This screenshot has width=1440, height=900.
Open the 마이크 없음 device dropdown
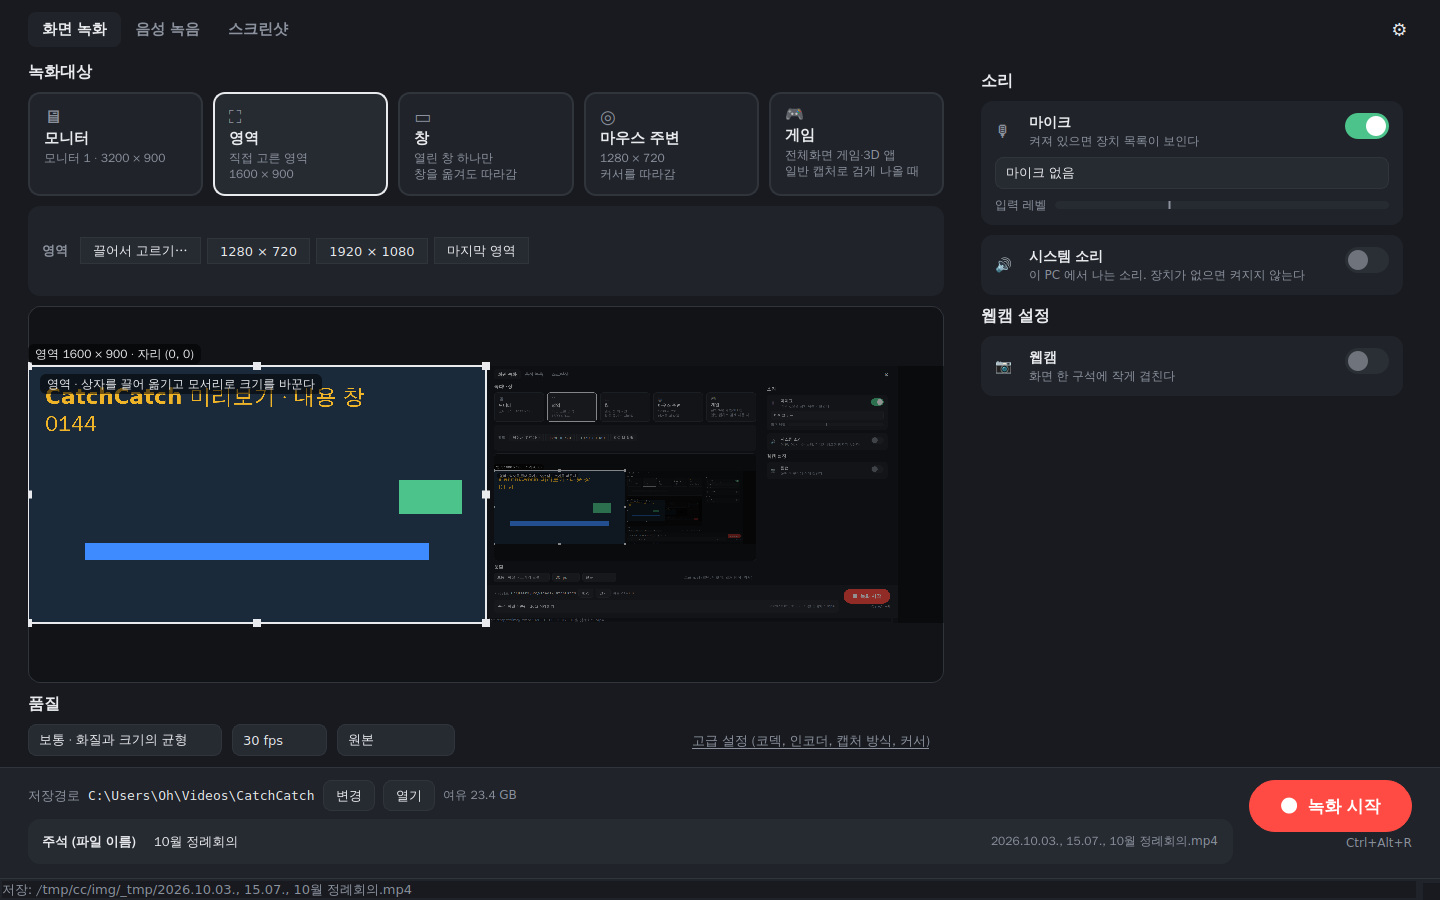pos(1191,173)
